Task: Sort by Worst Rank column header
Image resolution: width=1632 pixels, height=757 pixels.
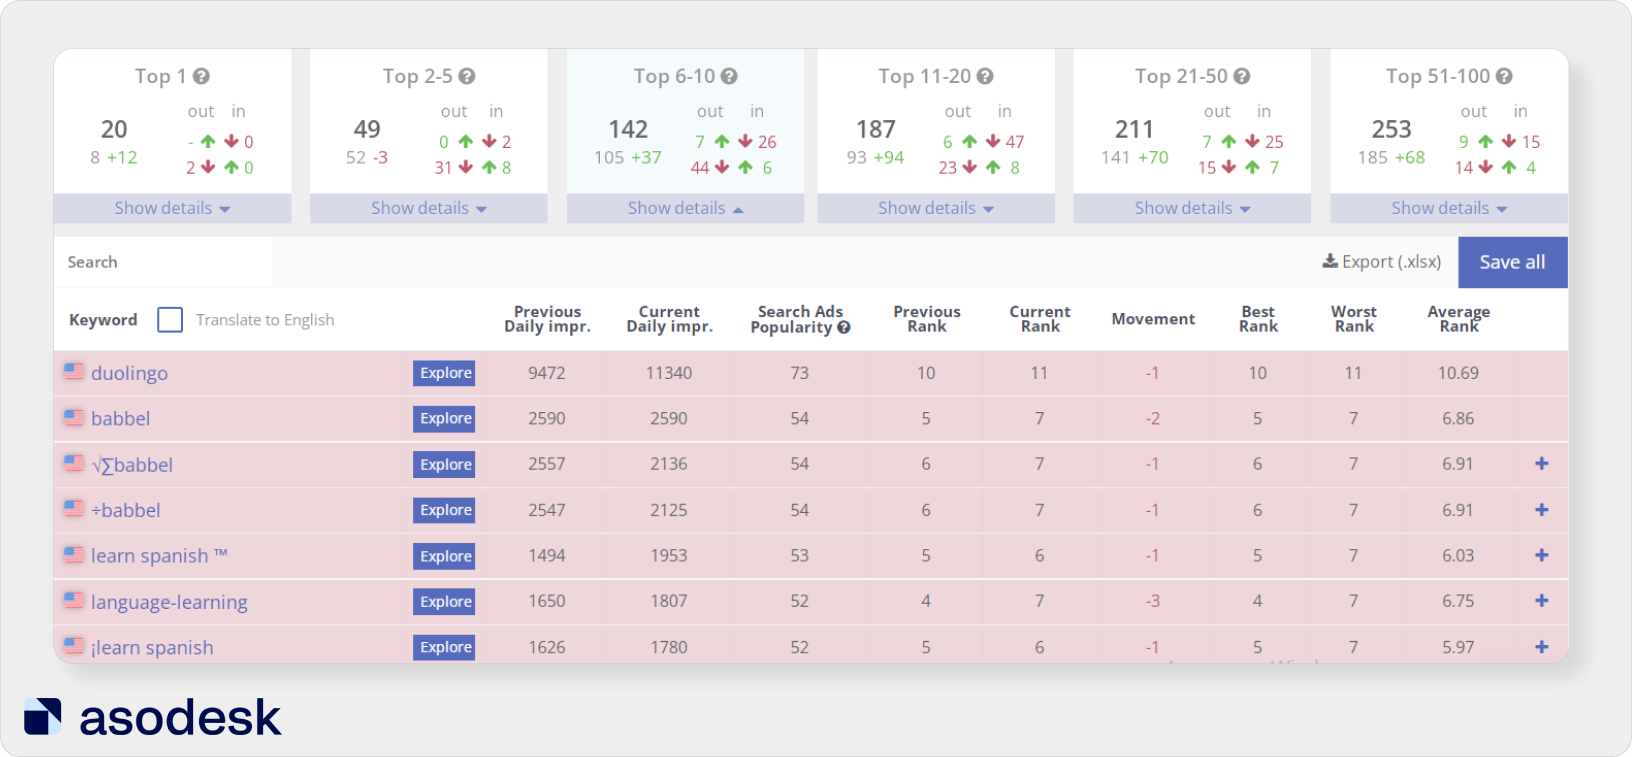Action: point(1354,319)
